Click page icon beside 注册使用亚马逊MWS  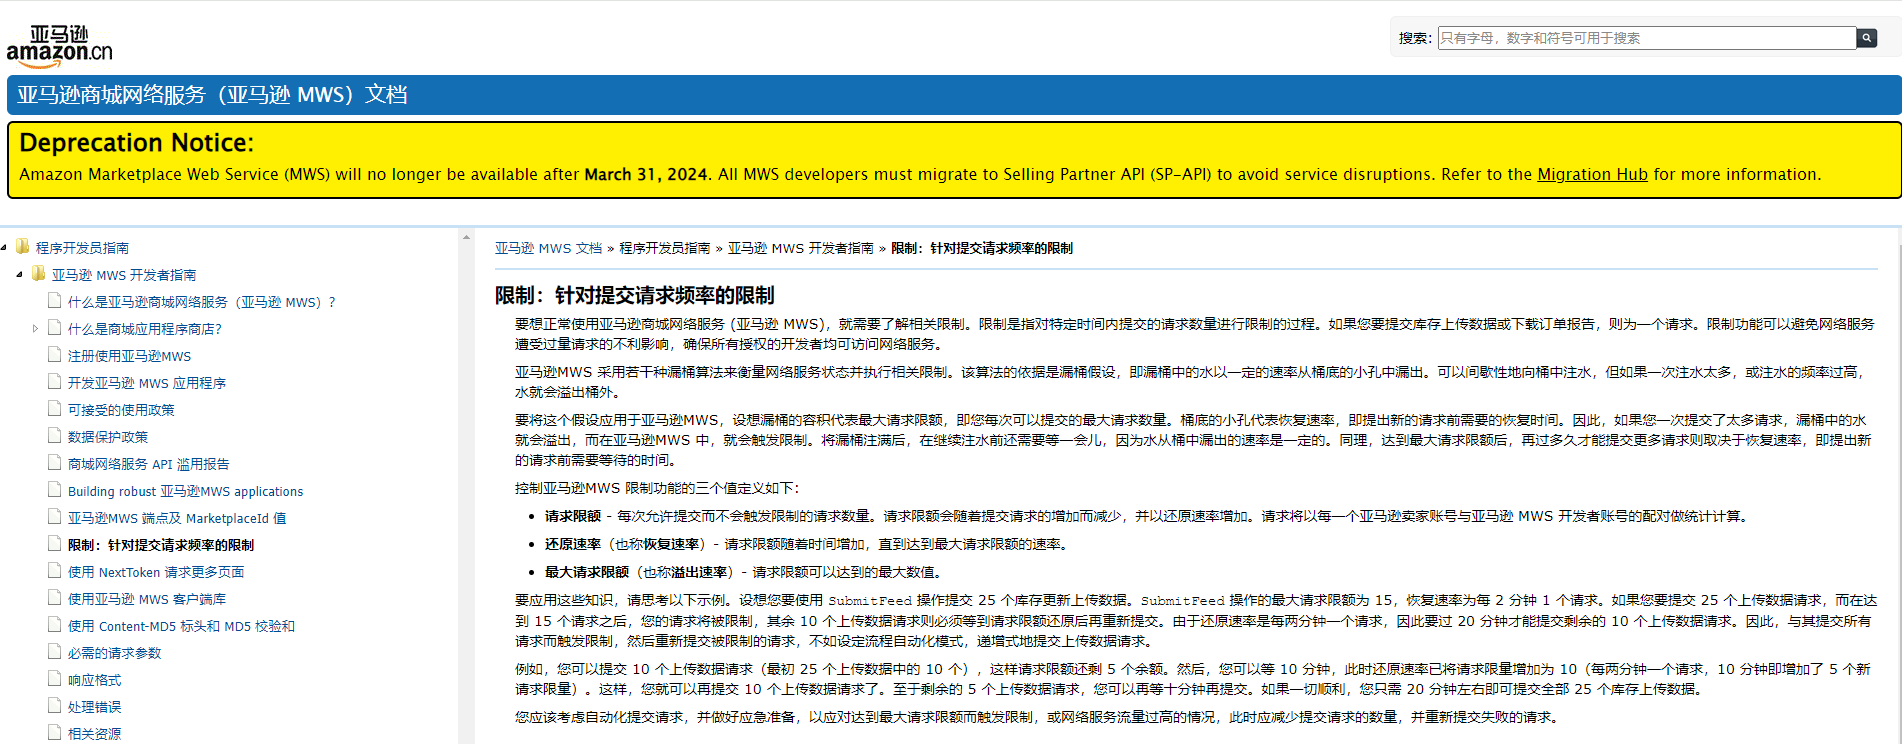tap(55, 354)
